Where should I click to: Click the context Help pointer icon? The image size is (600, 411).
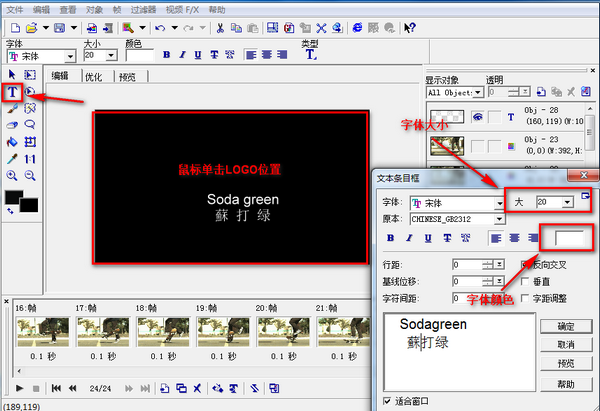tap(409, 28)
